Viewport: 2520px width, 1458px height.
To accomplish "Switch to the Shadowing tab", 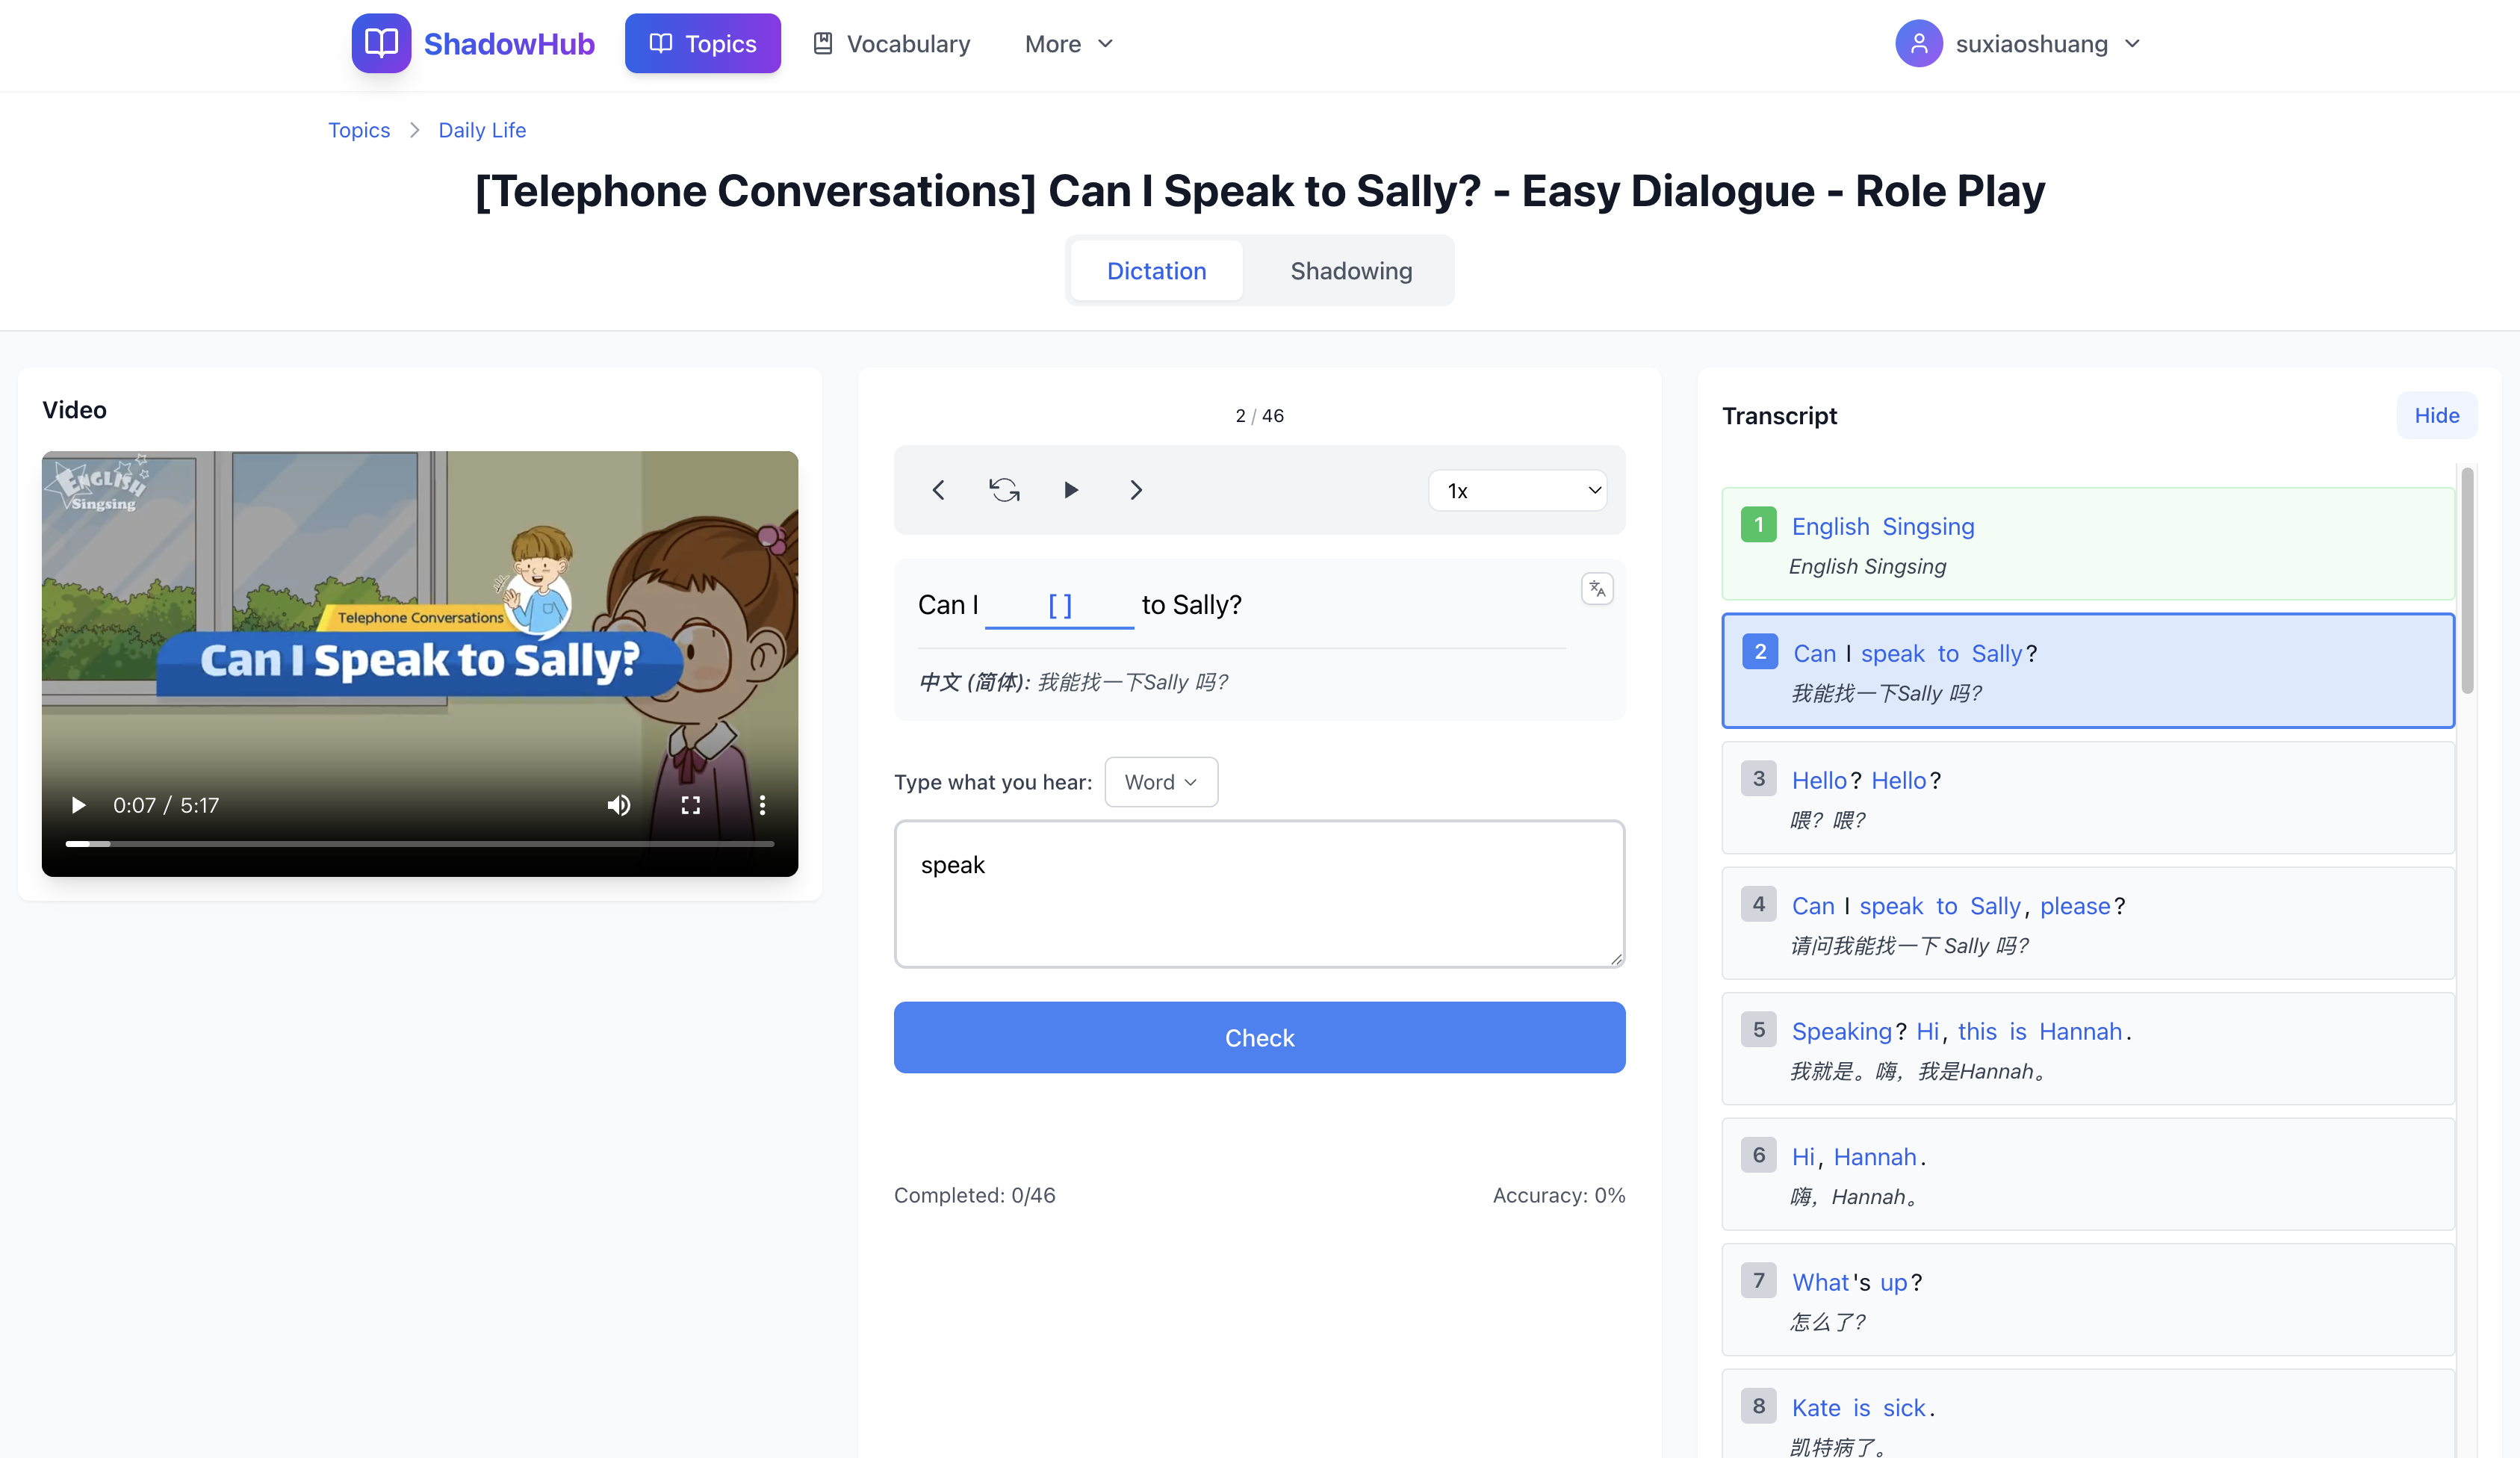I will (1351, 270).
